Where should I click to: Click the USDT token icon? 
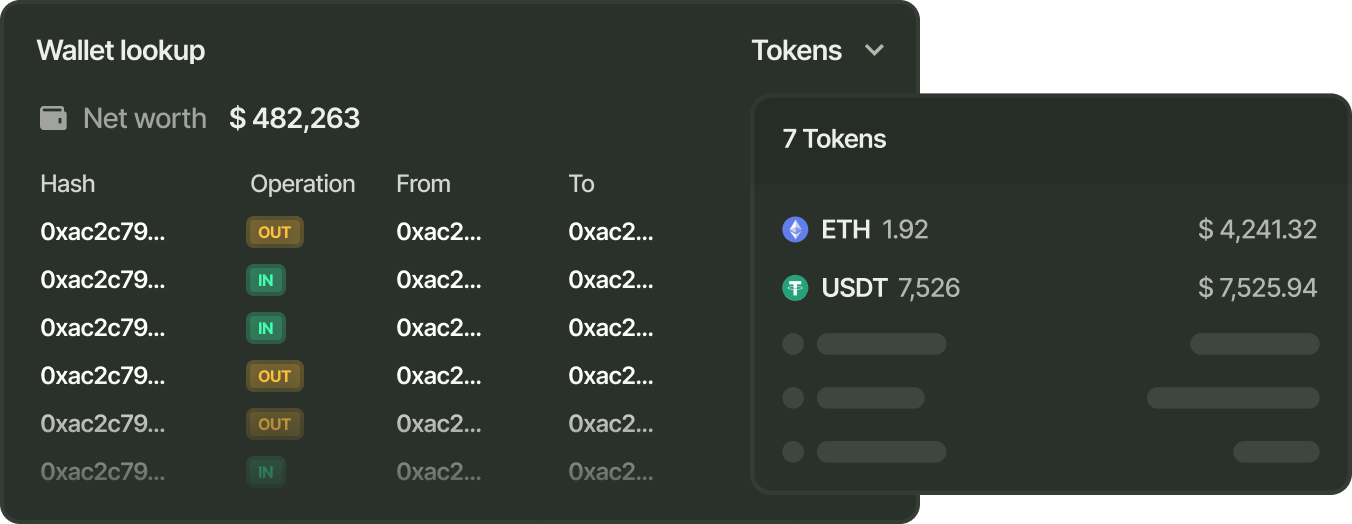pos(794,289)
